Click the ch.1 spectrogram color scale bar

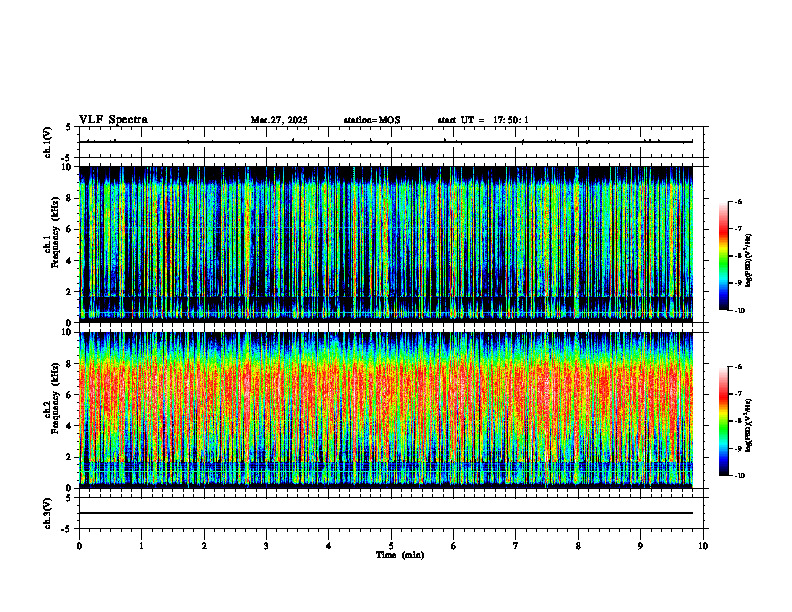tap(723, 256)
